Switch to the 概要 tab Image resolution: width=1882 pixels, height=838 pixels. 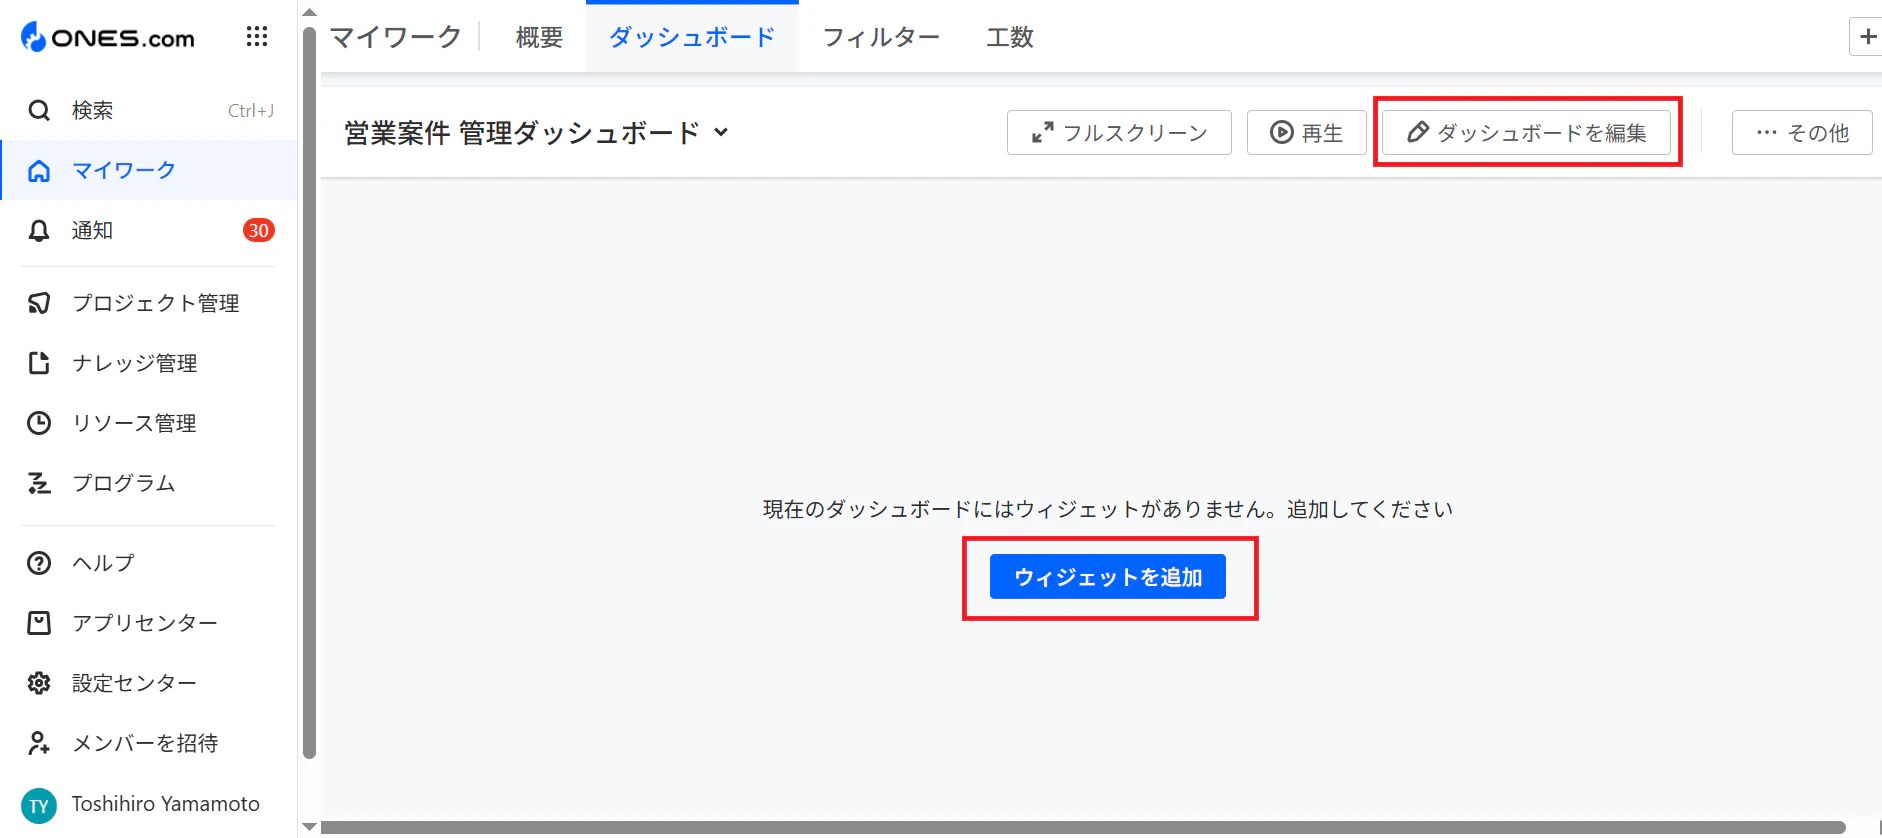539,37
